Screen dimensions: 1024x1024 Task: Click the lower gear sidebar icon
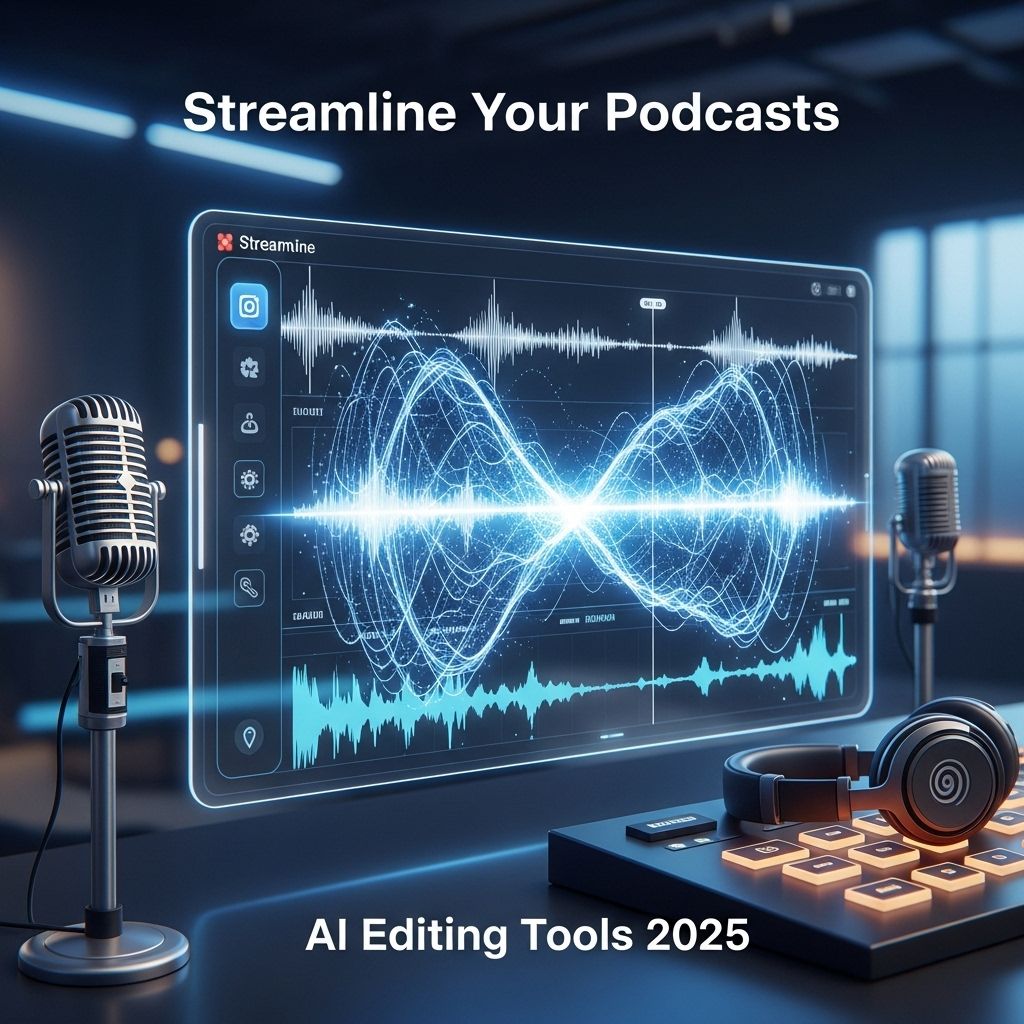(x=248, y=534)
